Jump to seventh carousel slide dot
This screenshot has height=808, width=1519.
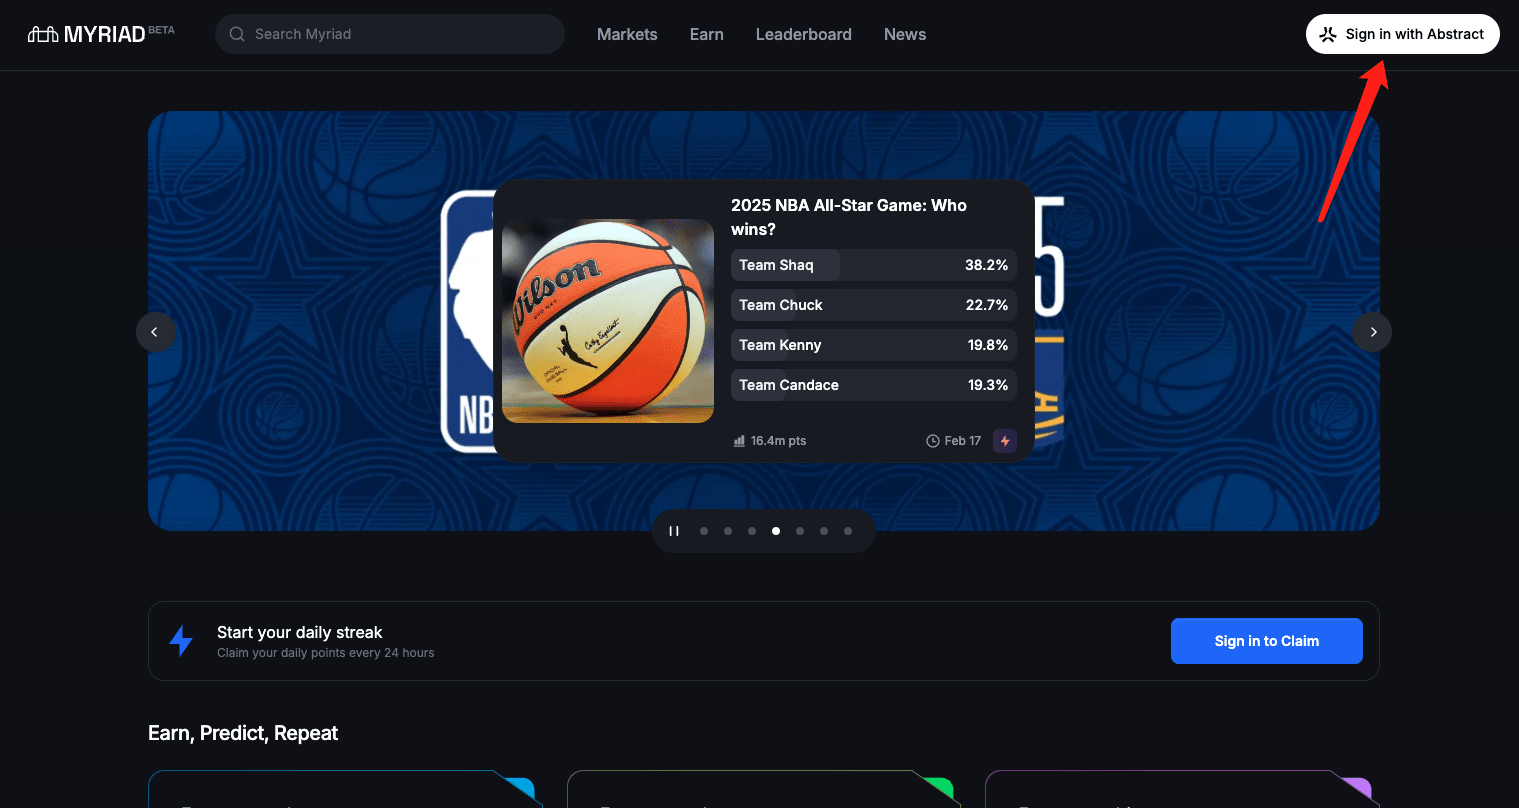coord(848,531)
